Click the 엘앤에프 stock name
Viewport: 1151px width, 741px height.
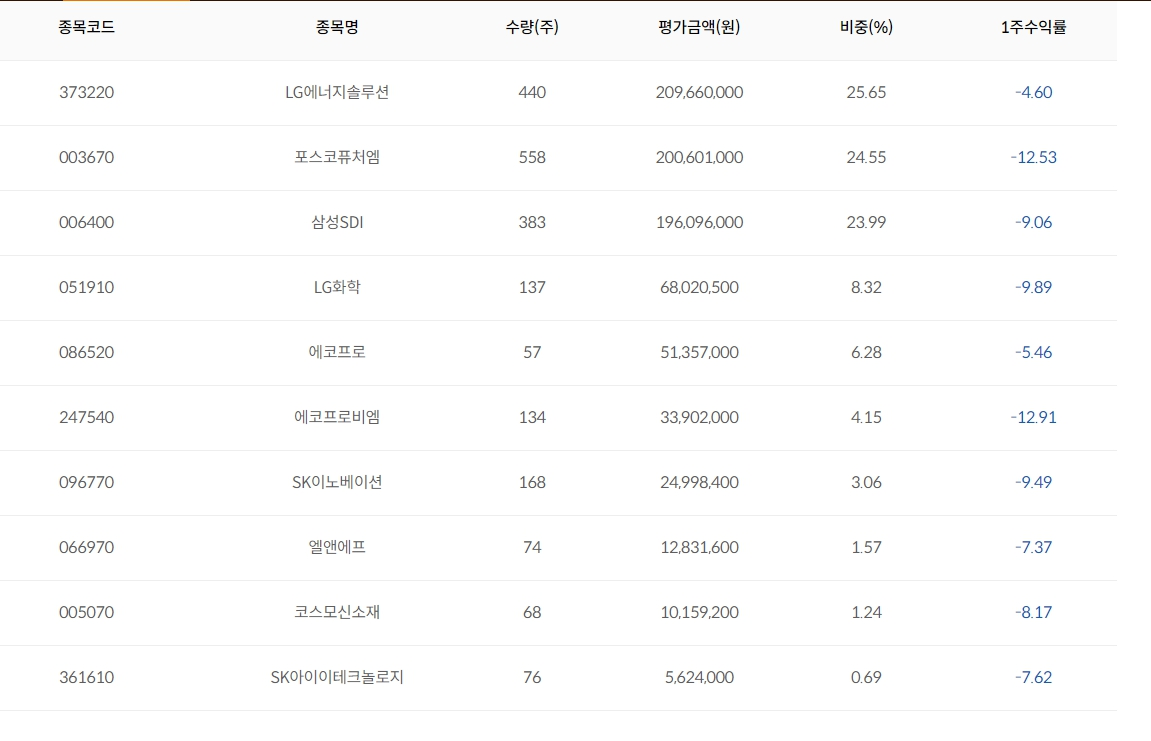click(x=337, y=548)
